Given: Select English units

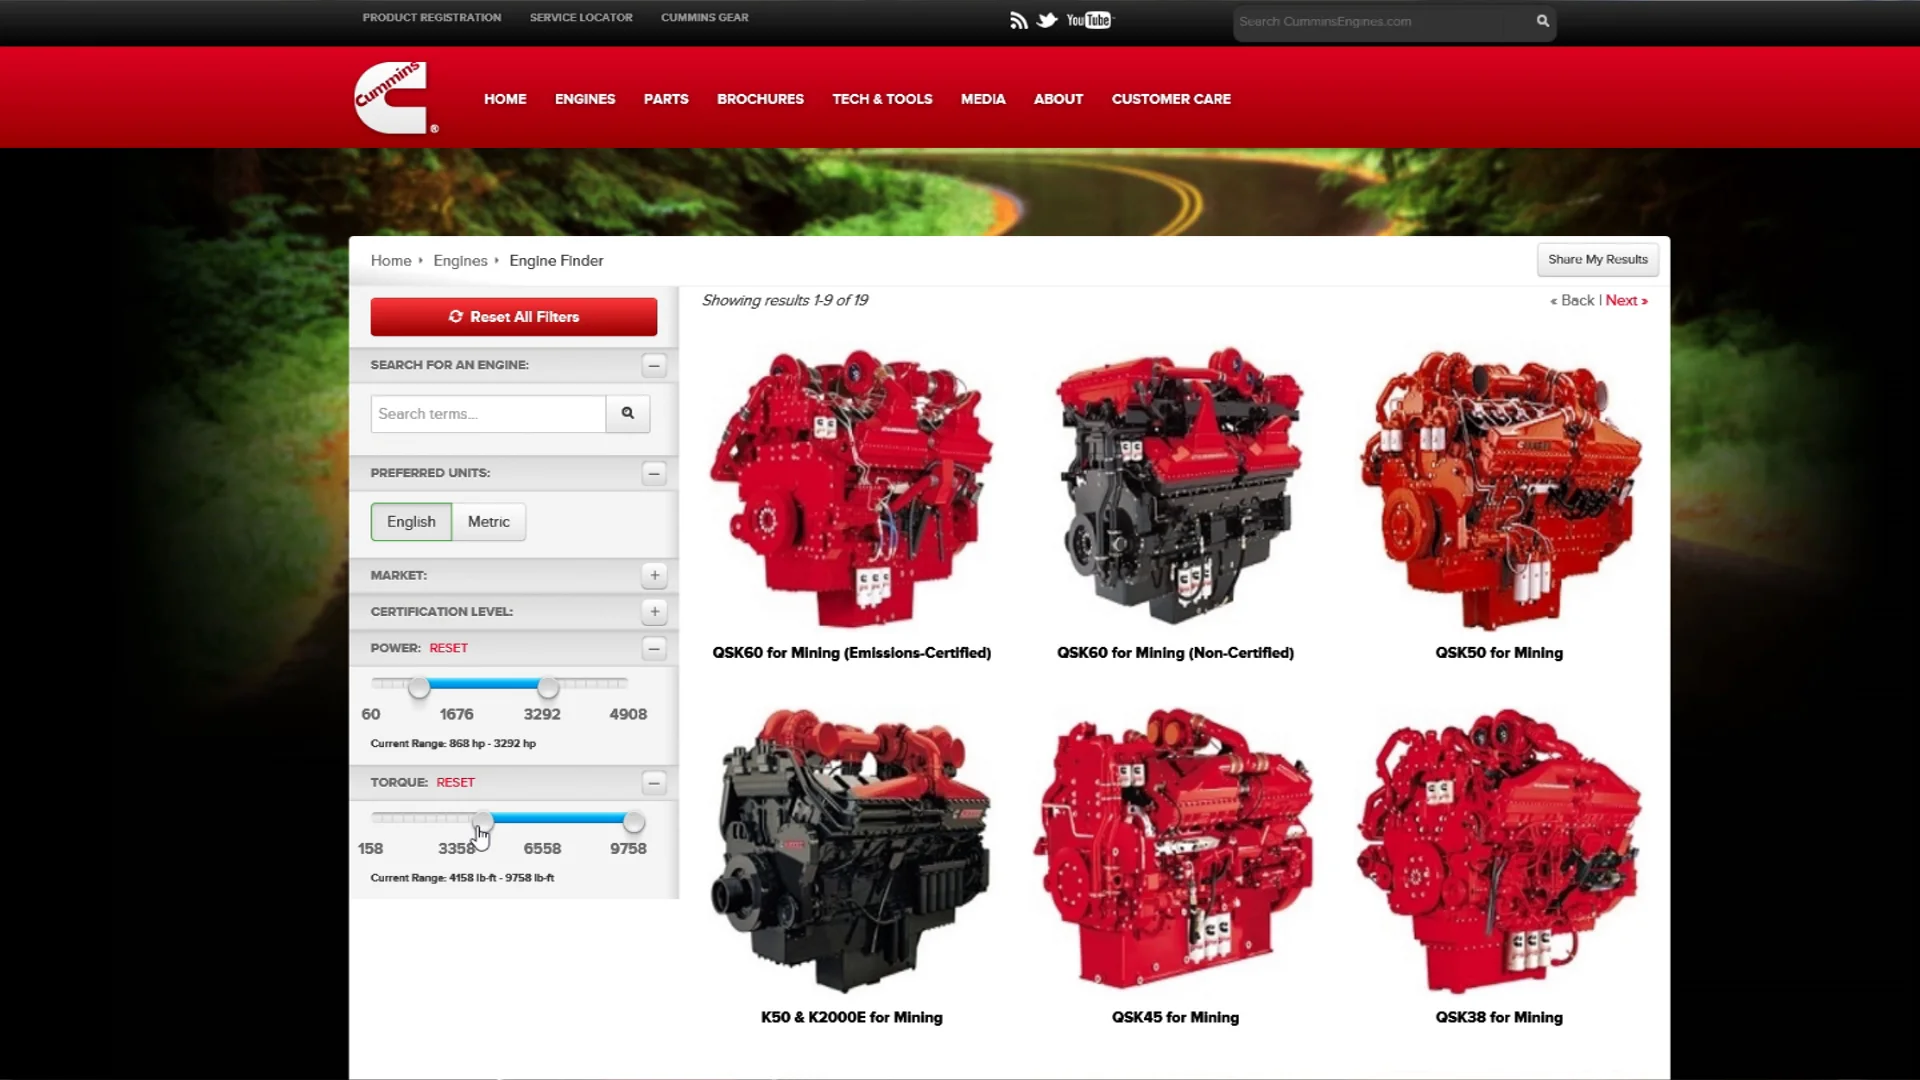Looking at the screenshot, I should coord(410,521).
